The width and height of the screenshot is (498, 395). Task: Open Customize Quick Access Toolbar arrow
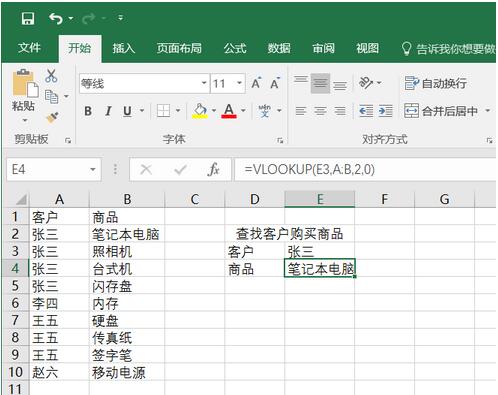coord(121,18)
